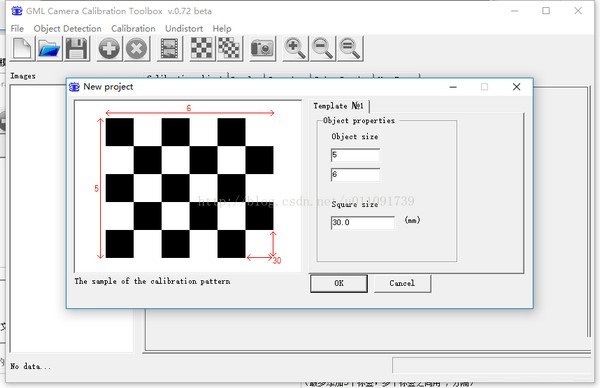
Task: Select the rotated checkerboard icon
Action: 229,49
